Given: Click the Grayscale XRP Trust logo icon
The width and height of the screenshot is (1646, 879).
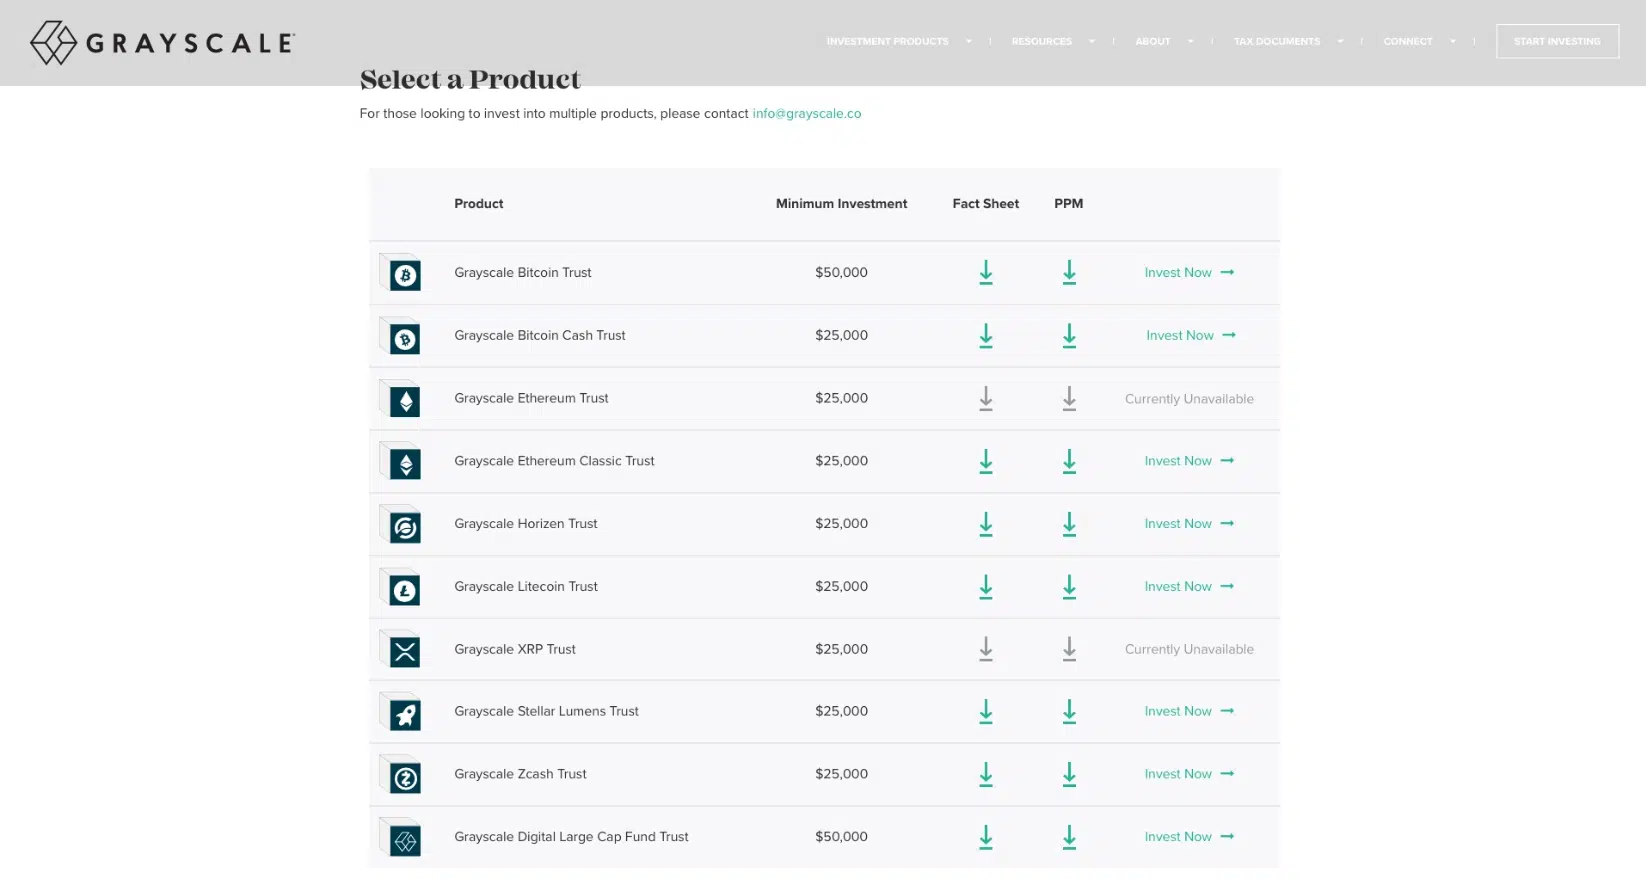Looking at the screenshot, I should [405, 652].
